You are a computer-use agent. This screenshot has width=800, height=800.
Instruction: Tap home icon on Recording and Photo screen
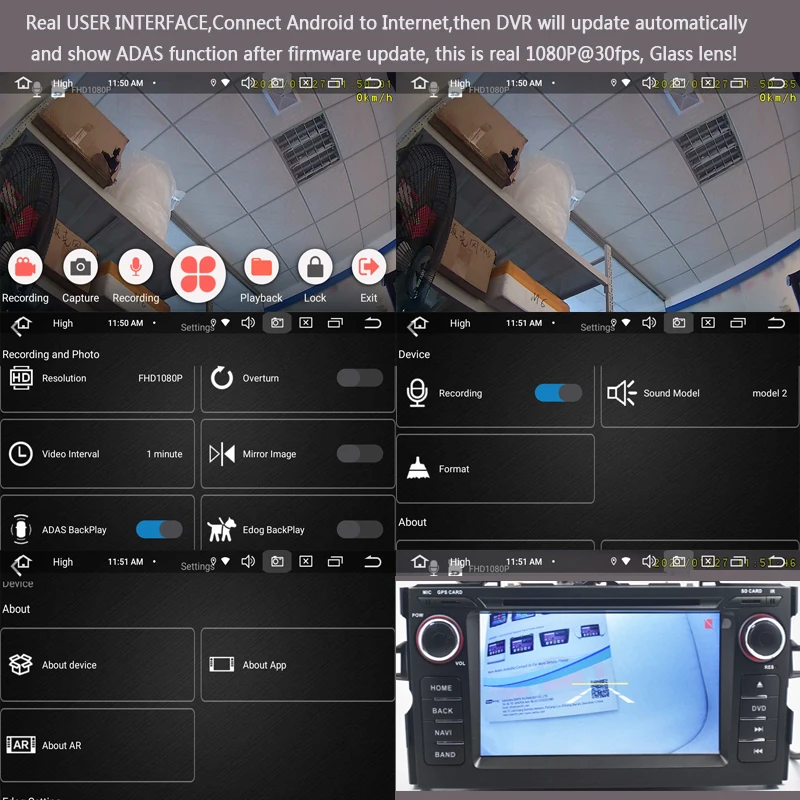click(23, 323)
